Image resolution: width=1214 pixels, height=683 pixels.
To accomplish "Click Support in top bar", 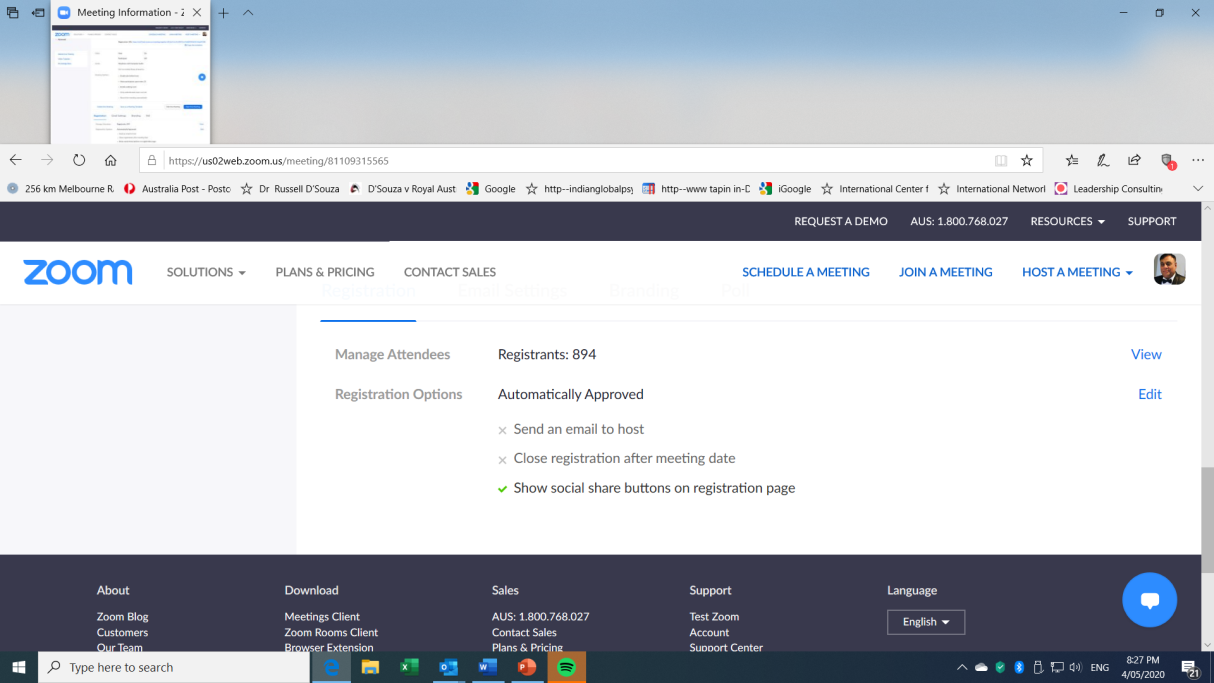I will pos(1152,221).
